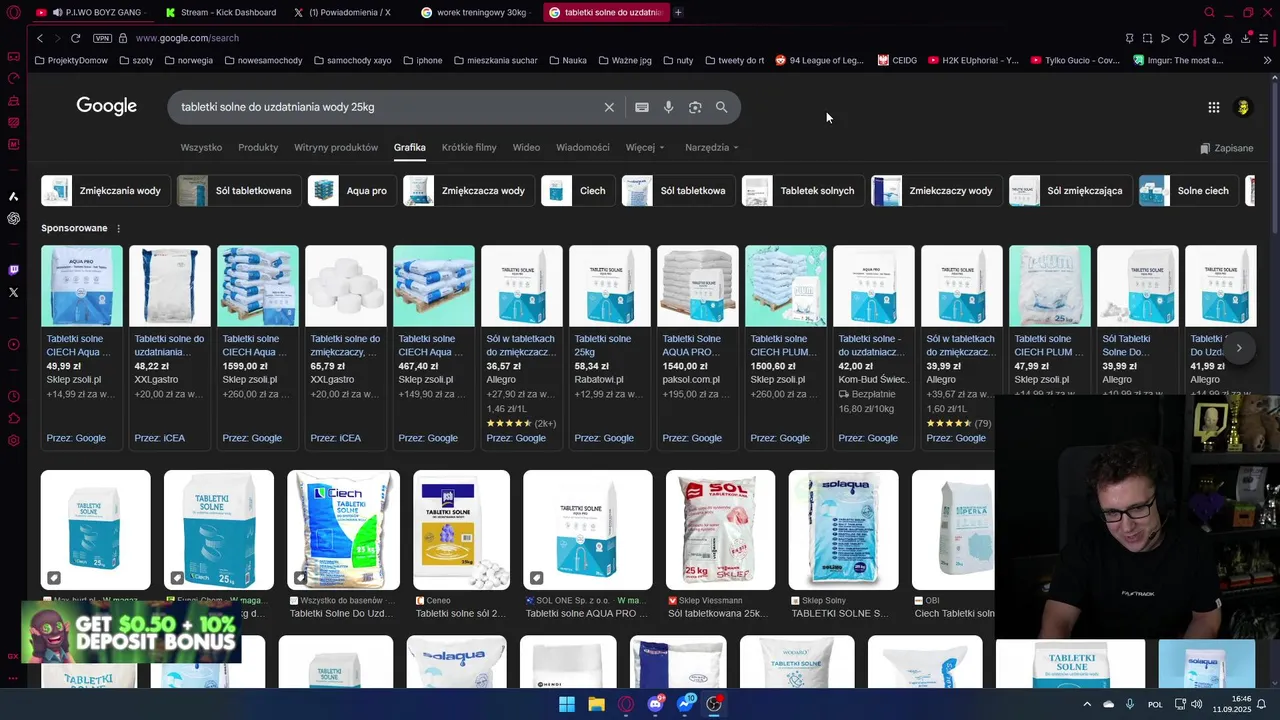The width and height of the screenshot is (1280, 720).
Task: Open volume control in system tray
Action: (1198, 704)
